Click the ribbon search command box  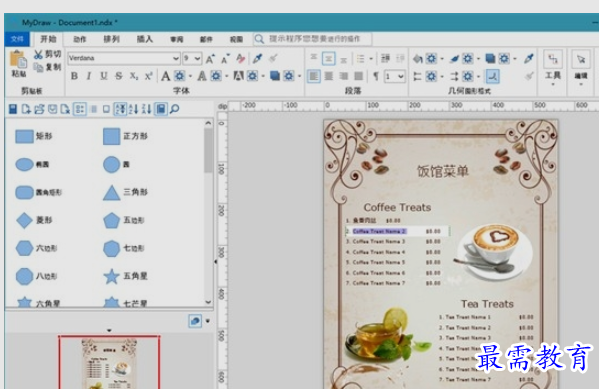[312, 39]
